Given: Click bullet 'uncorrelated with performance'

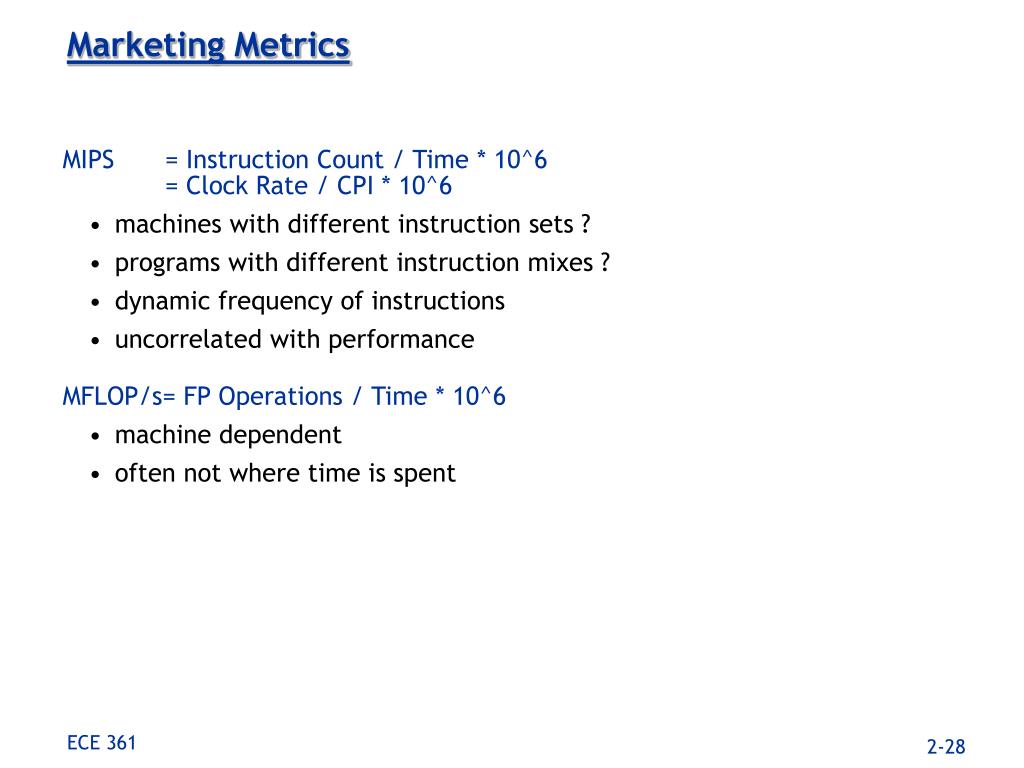Looking at the screenshot, I should tap(295, 340).
